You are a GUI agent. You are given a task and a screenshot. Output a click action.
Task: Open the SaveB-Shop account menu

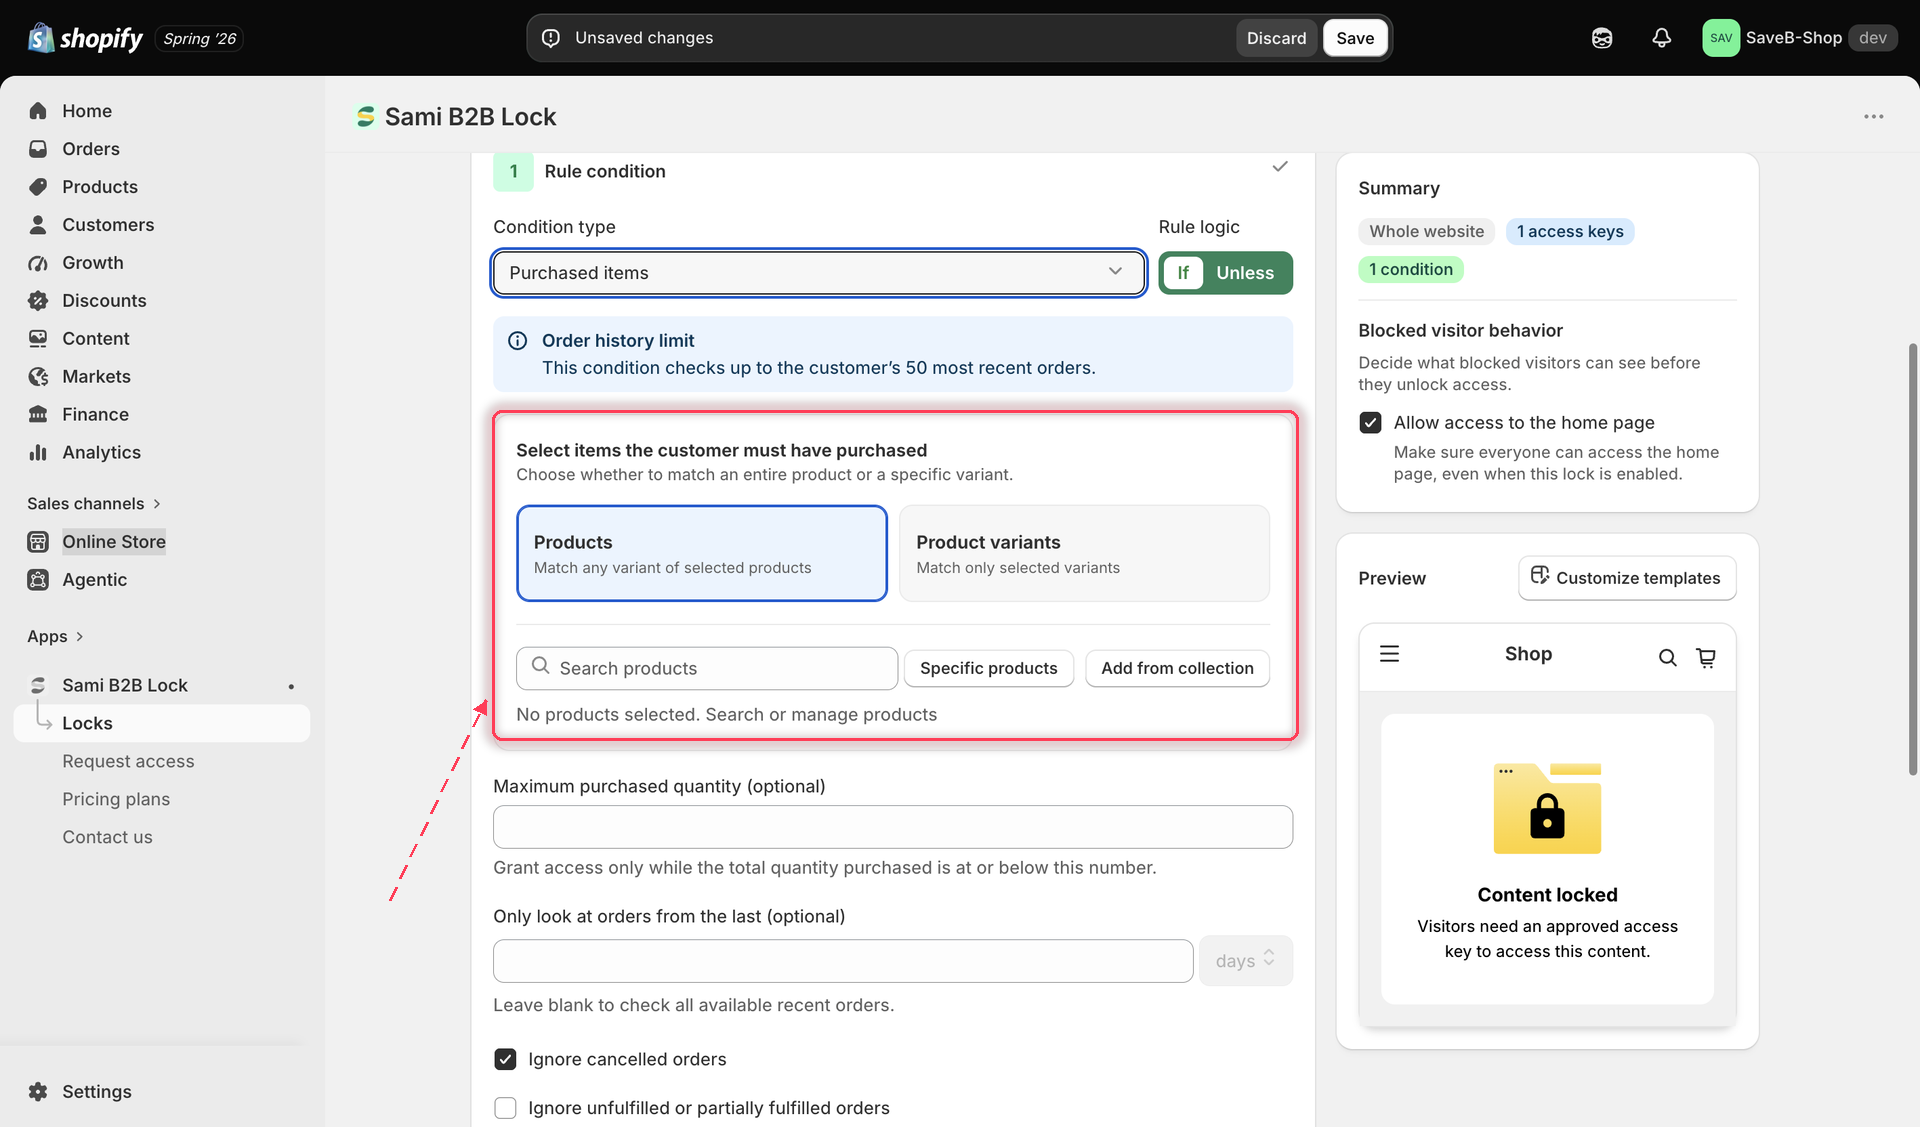click(1799, 38)
